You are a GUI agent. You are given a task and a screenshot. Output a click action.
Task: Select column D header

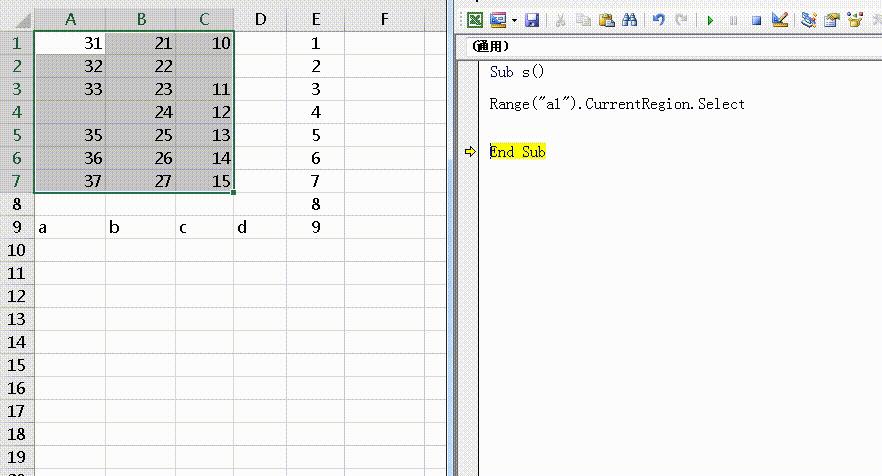(x=260, y=20)
